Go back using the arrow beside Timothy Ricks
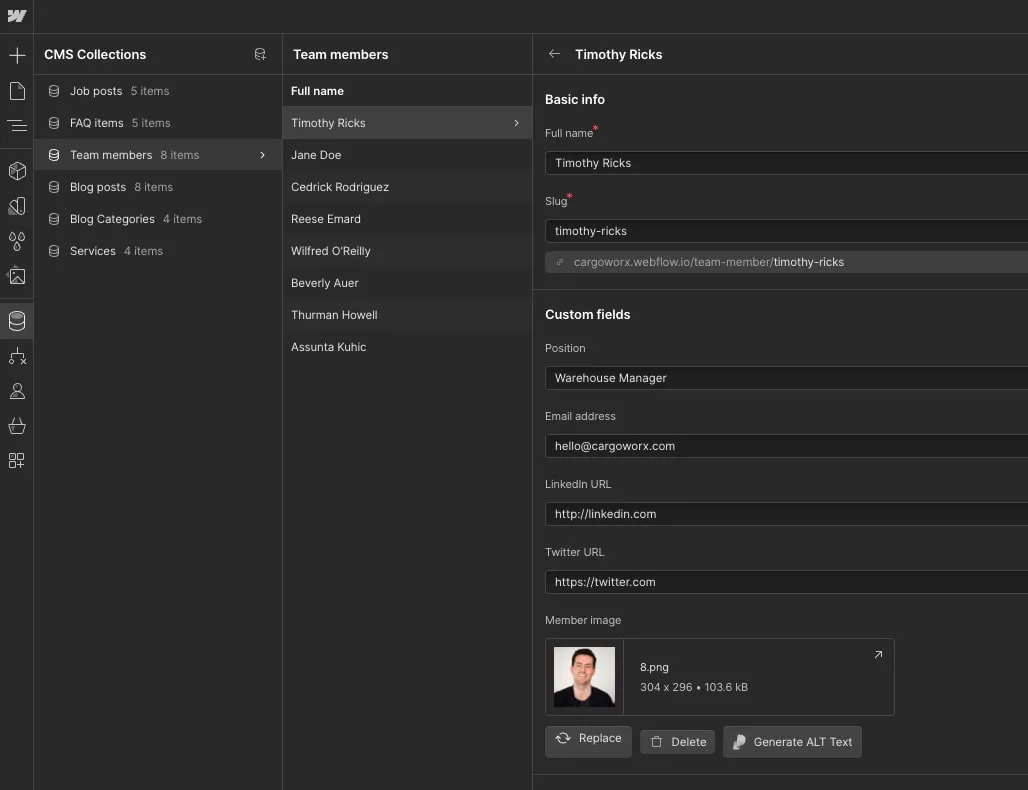 (555, 54)
